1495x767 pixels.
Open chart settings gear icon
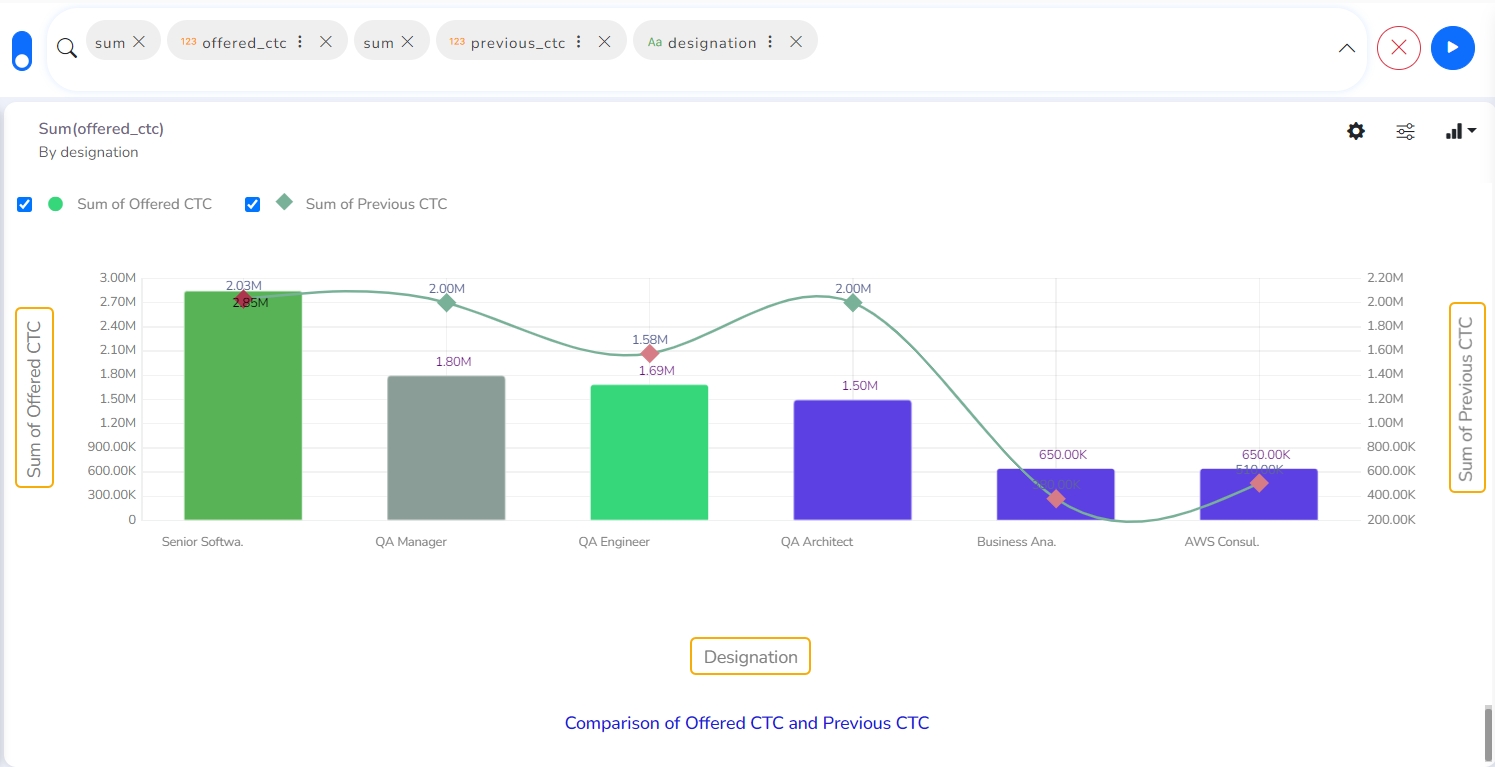point(1356,131)
